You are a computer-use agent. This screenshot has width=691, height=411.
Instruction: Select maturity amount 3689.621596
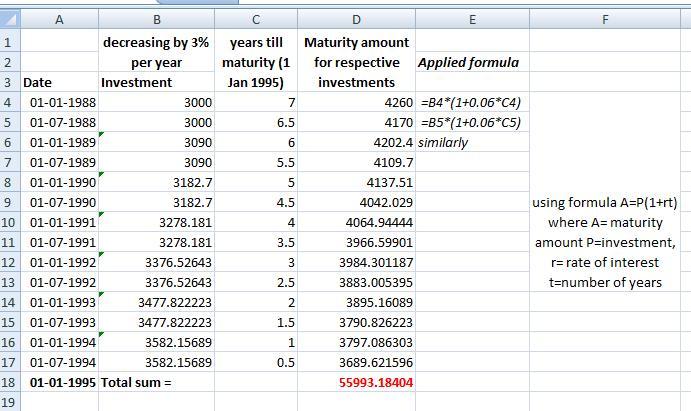tap(357, 362)
